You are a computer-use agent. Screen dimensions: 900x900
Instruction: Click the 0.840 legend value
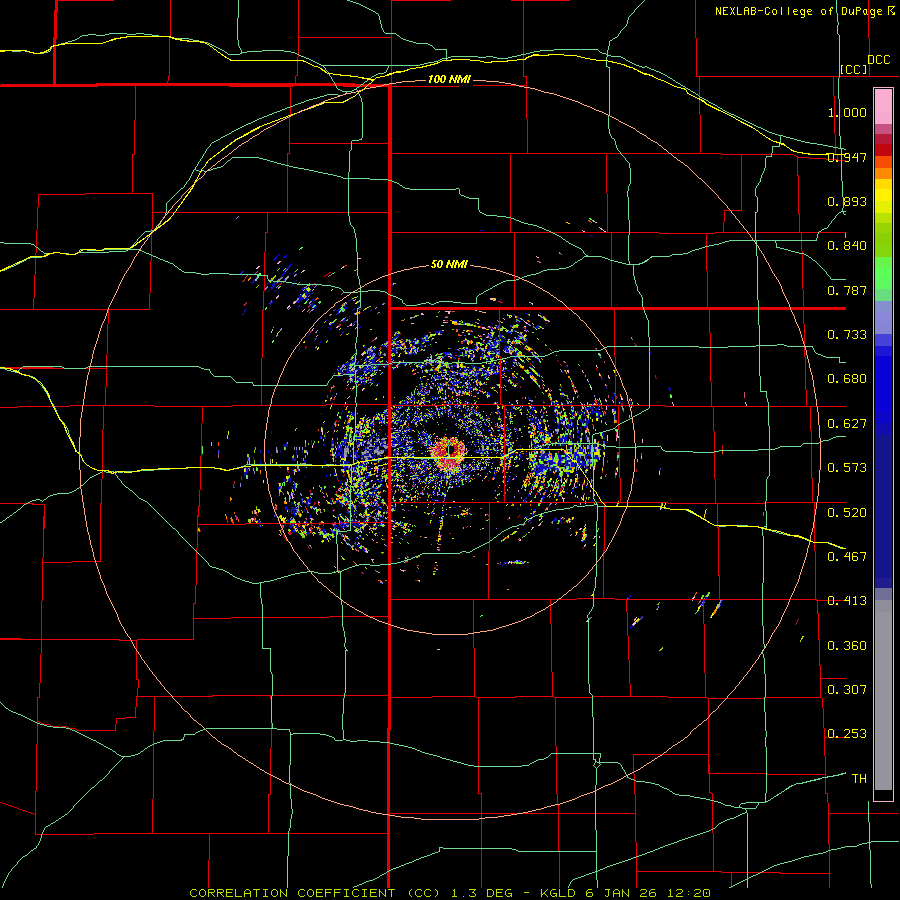click(847, 246)
